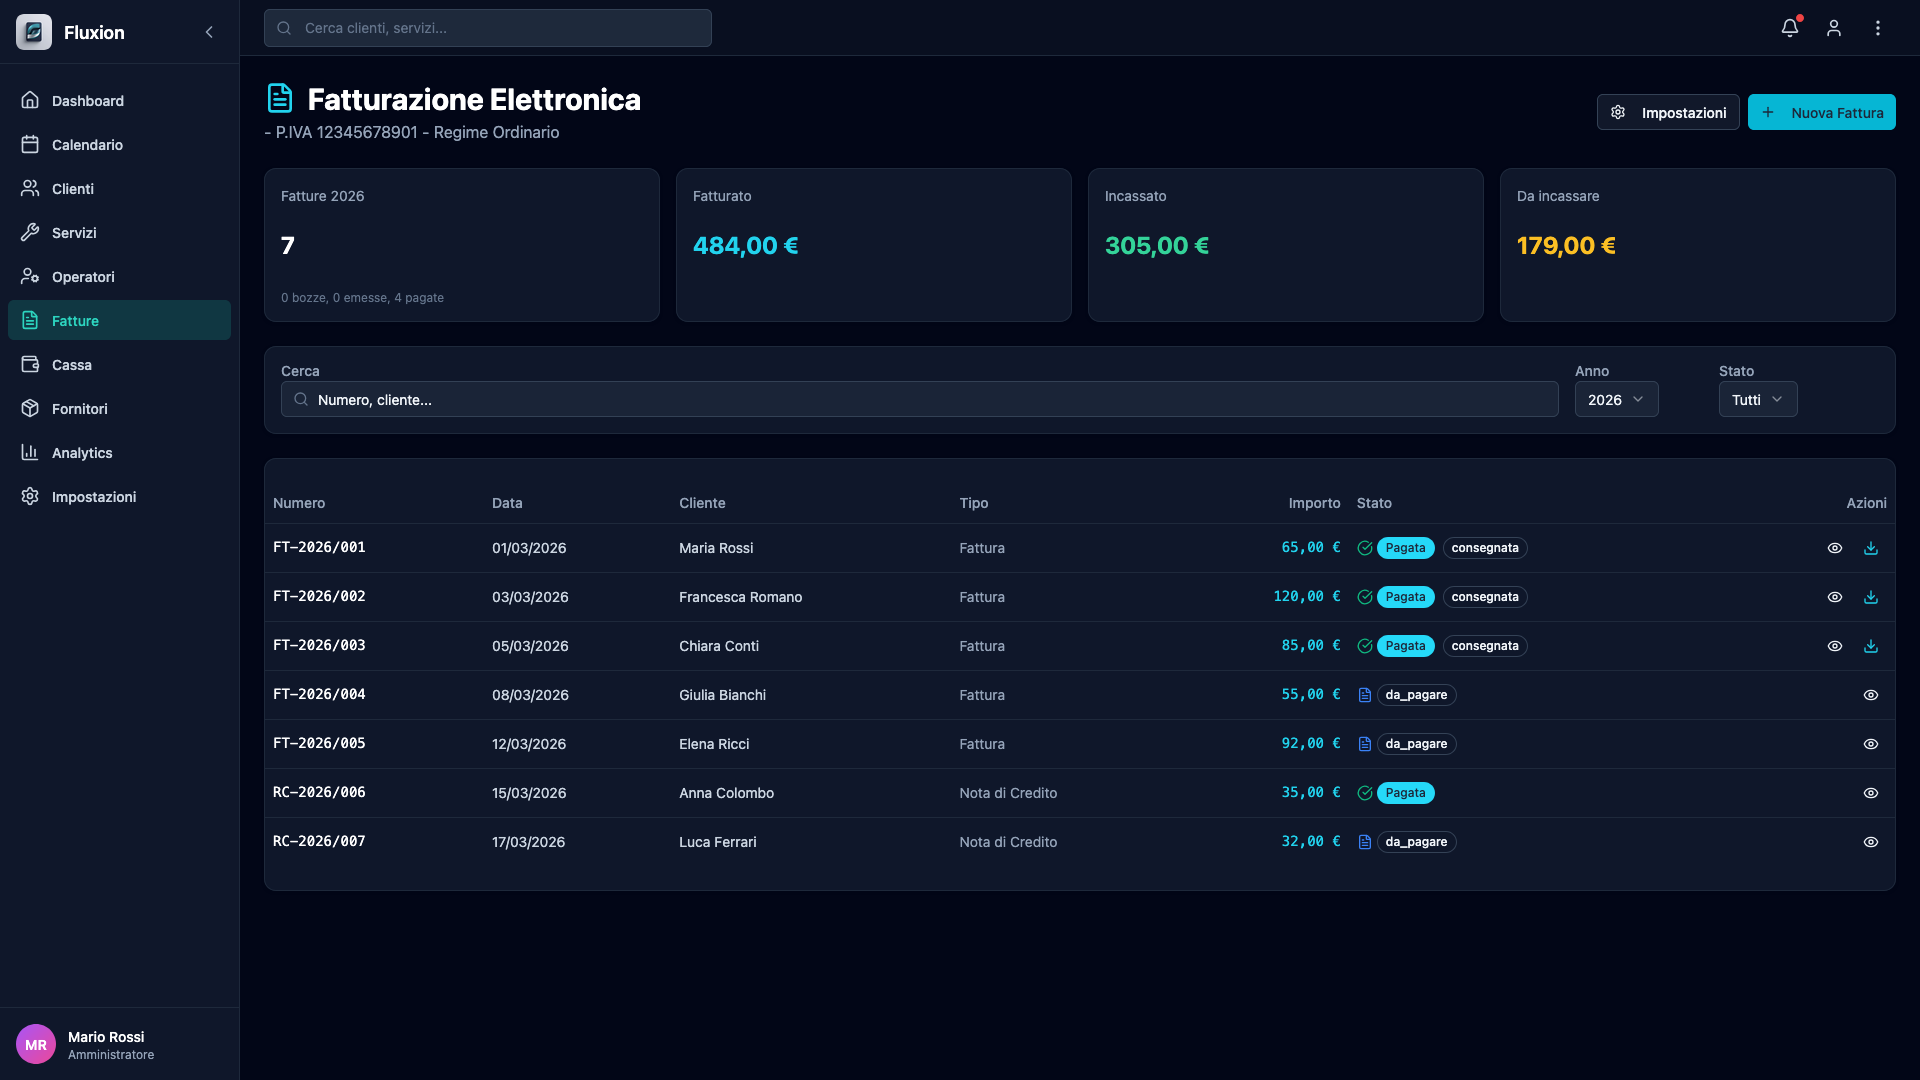Download invoice FT-2026/001
Viewport: 1920px width, 1080px height.
1870,548
